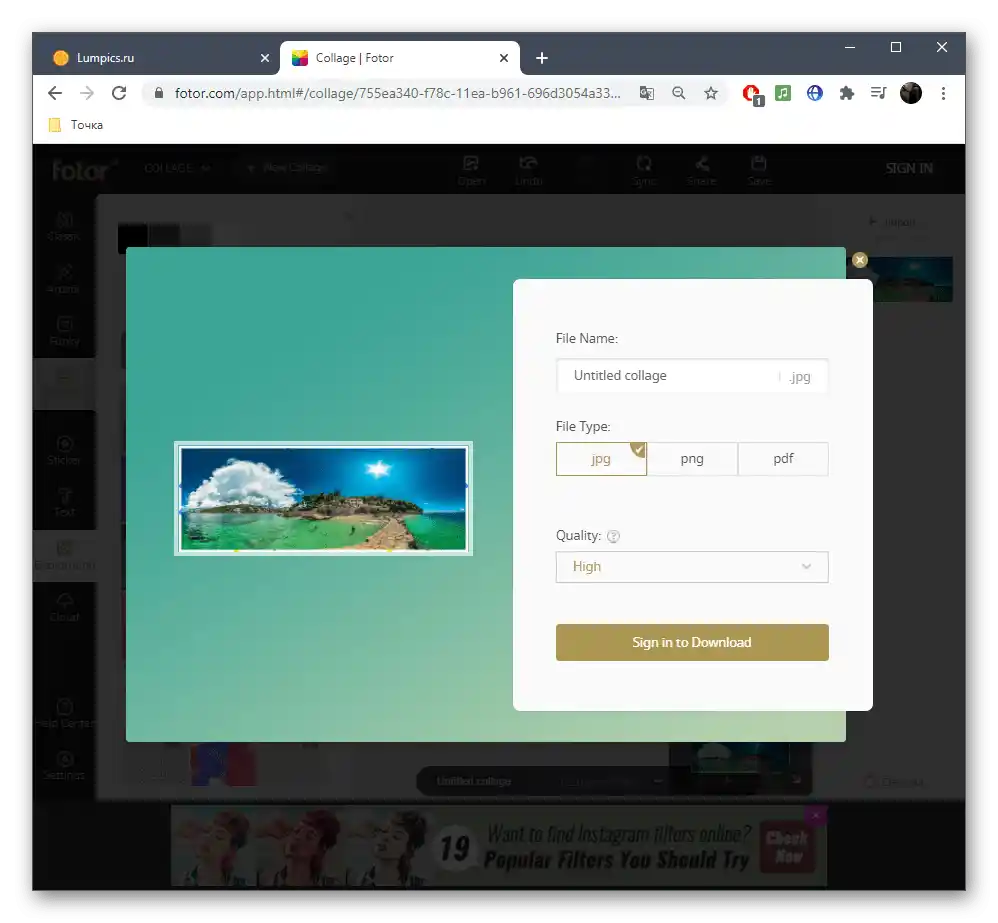Open the Extensions puzzle icon
This screenshot has height=923, width=998.
tap(847, 94)
